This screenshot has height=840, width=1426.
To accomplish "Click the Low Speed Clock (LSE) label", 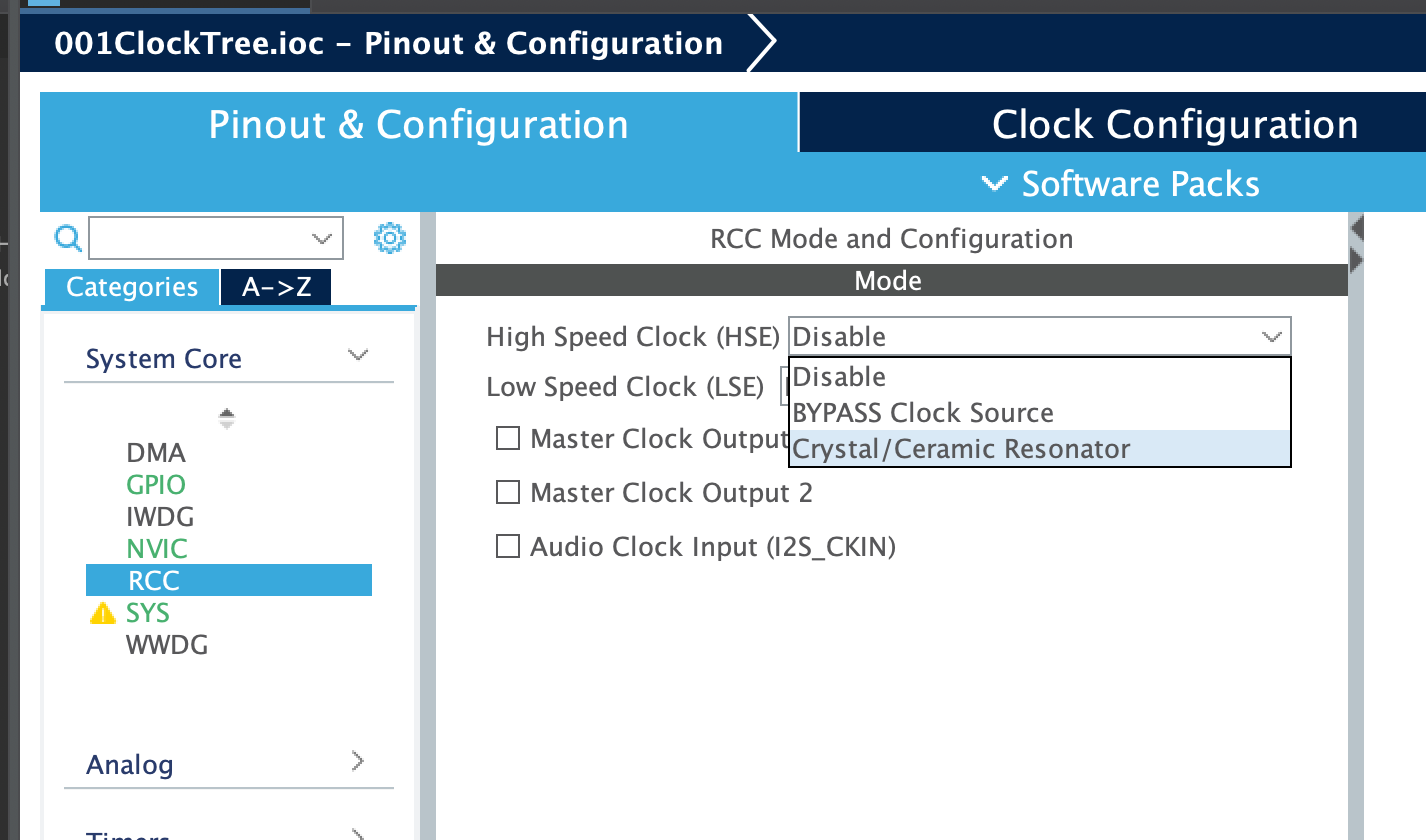I will click(x=625, y=387).
